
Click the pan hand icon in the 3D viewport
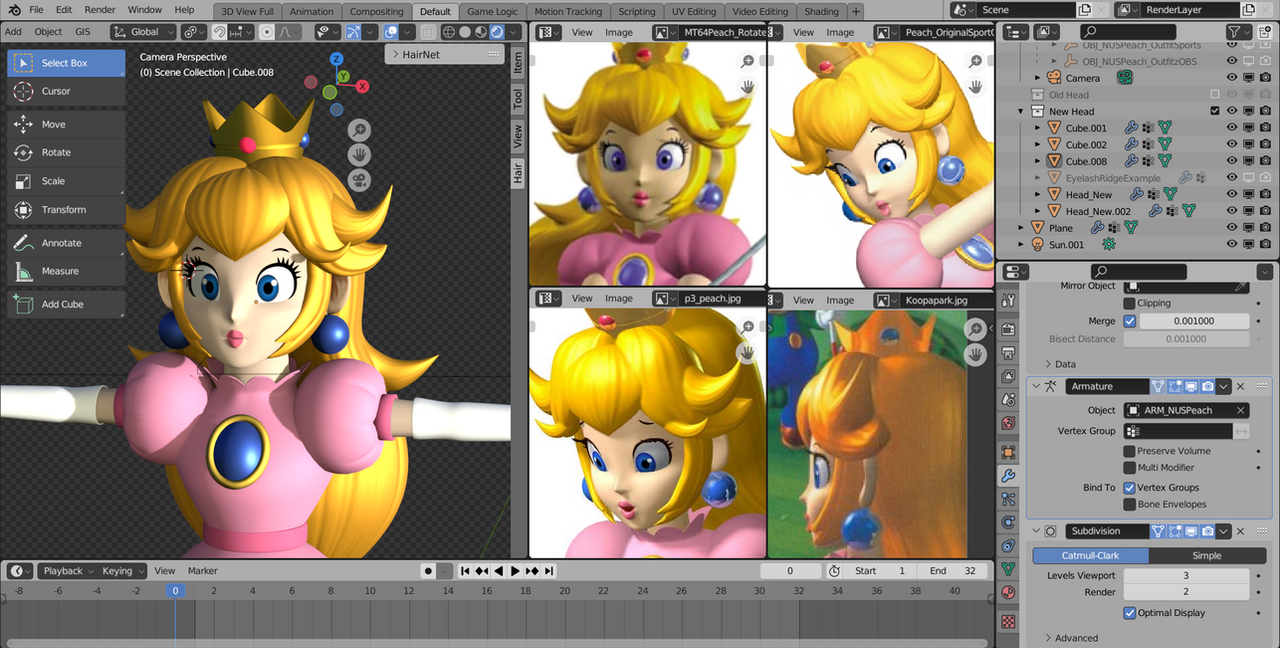pos(359,155)
